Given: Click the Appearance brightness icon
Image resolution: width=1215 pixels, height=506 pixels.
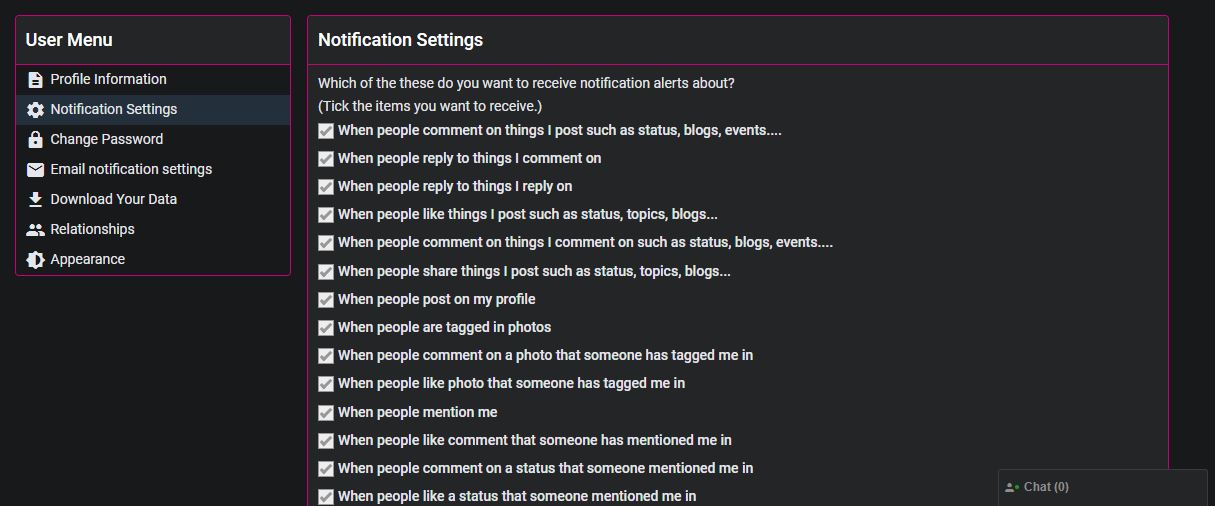Looking at the screenshot, I should point(35,260).
